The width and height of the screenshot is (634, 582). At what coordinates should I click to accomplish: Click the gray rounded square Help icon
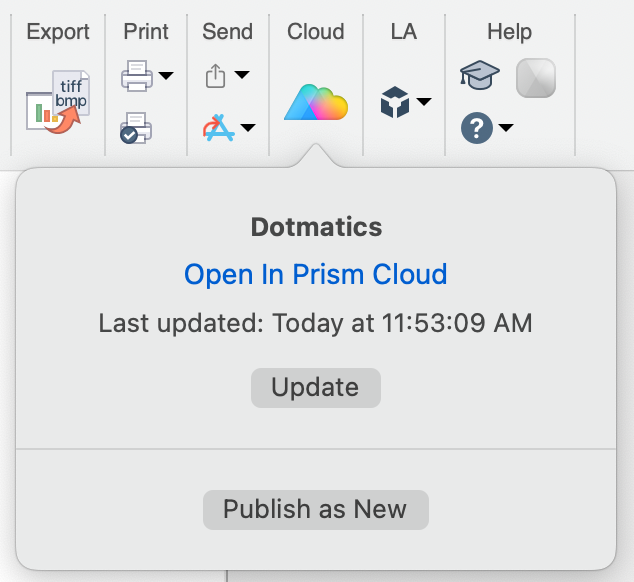tap(536, 78)
